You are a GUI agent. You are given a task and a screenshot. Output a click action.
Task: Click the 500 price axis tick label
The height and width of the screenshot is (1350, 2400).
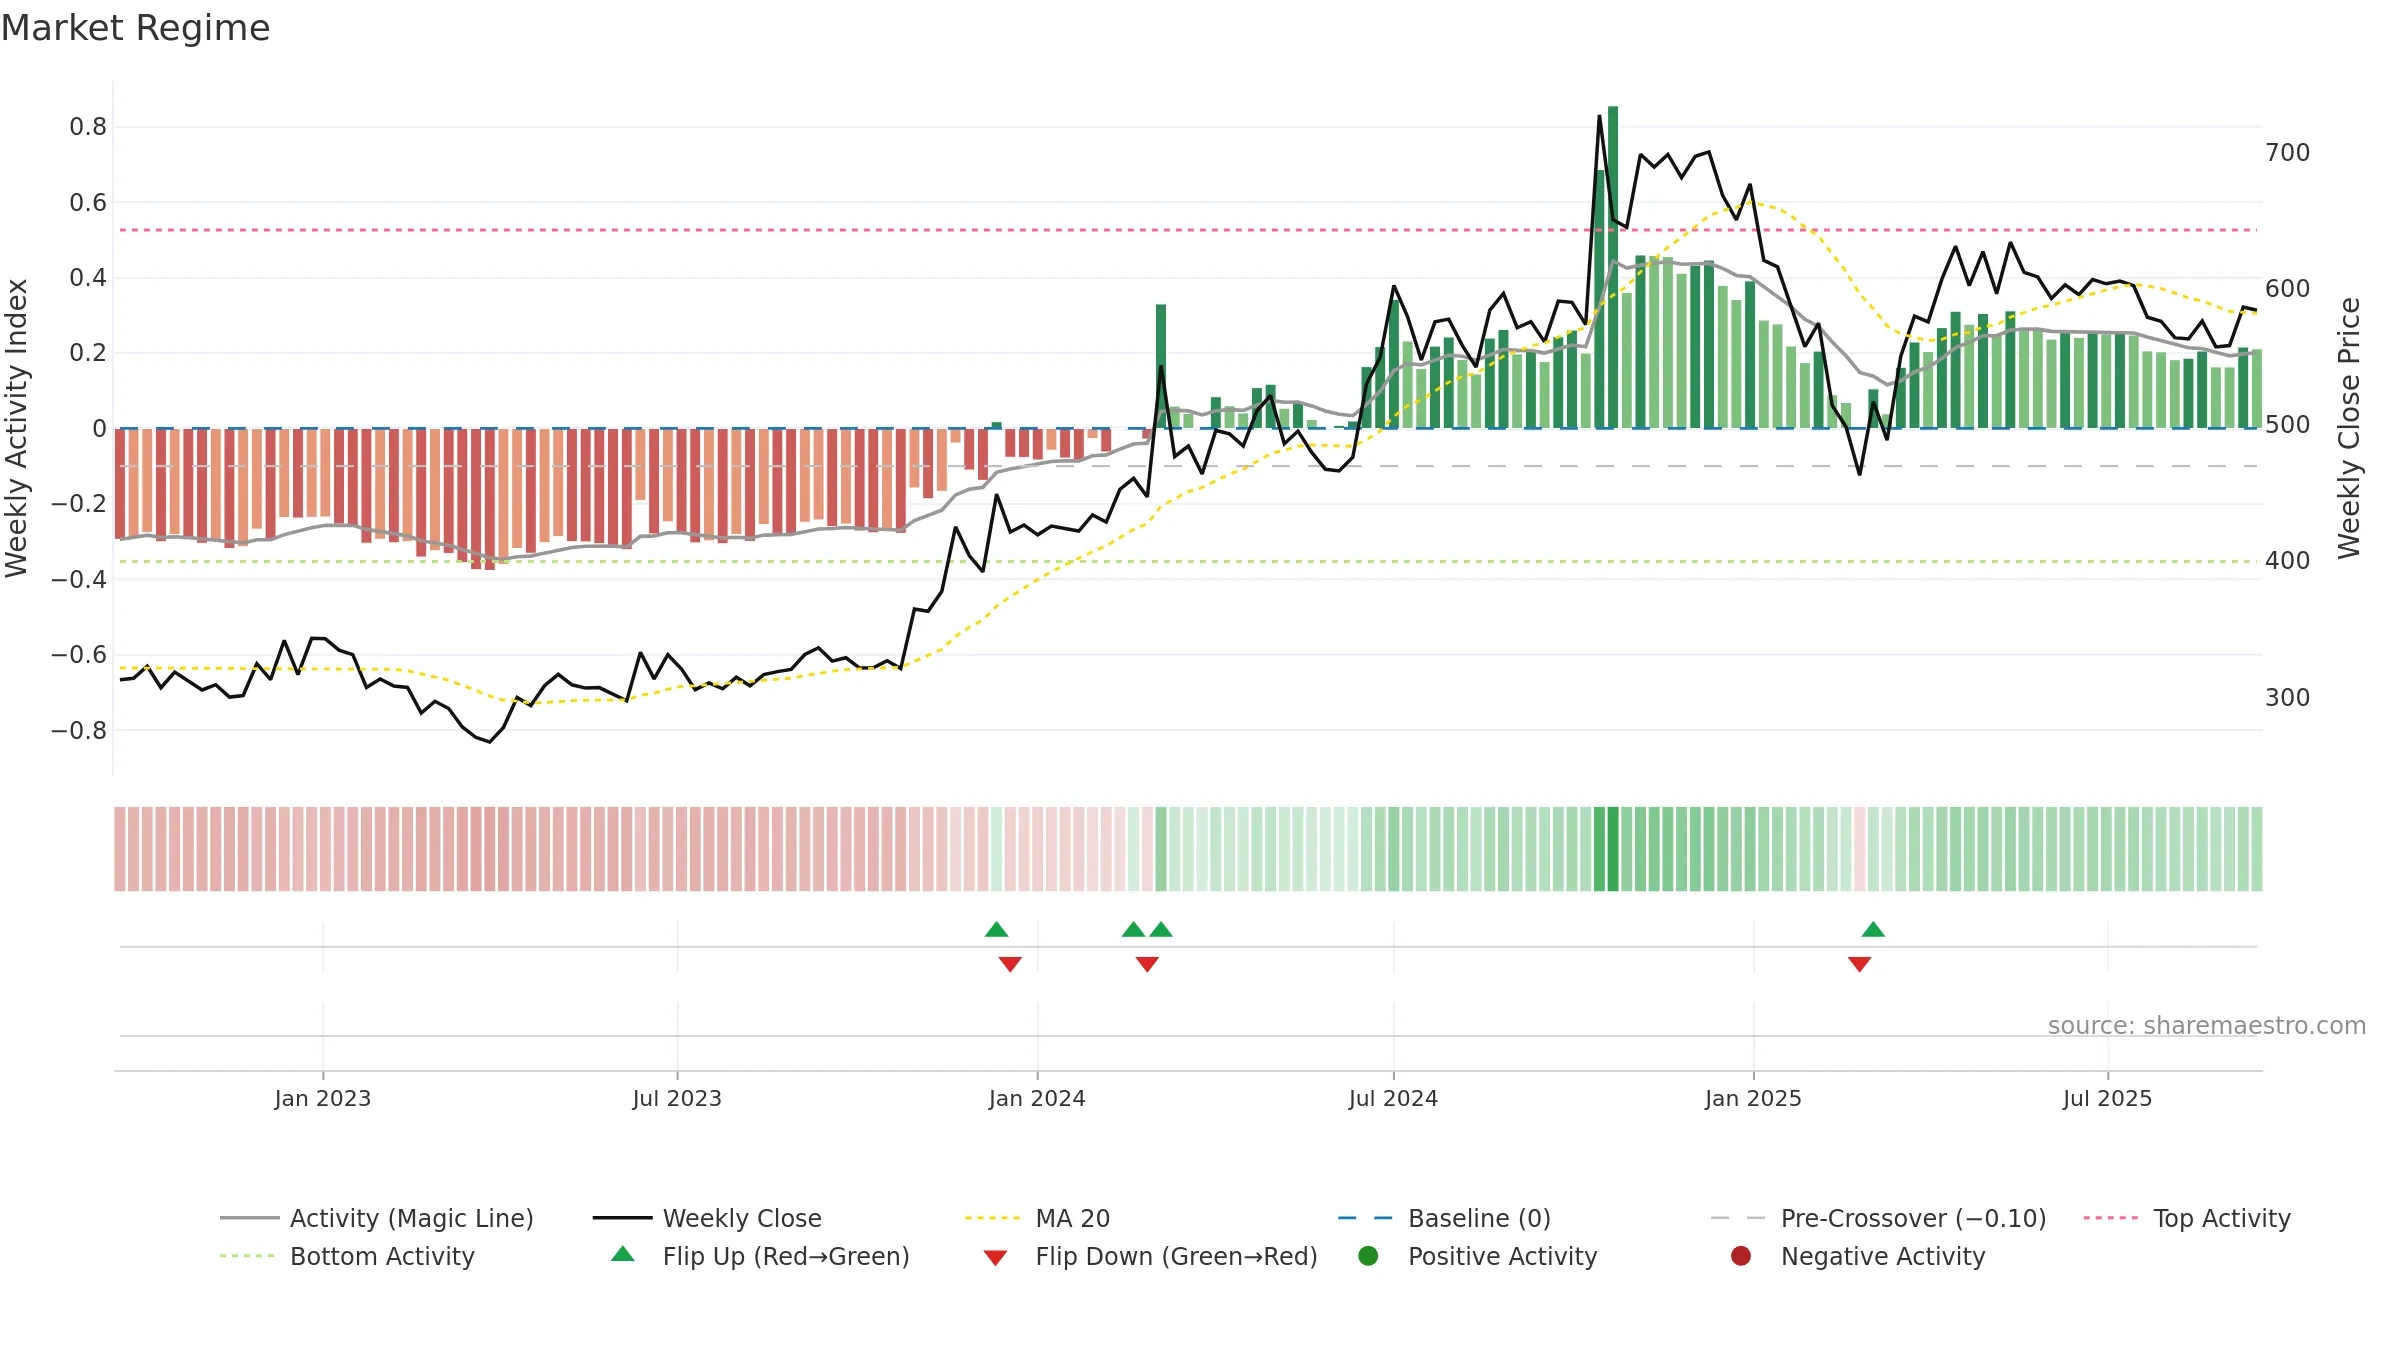tap(2288, 425)
